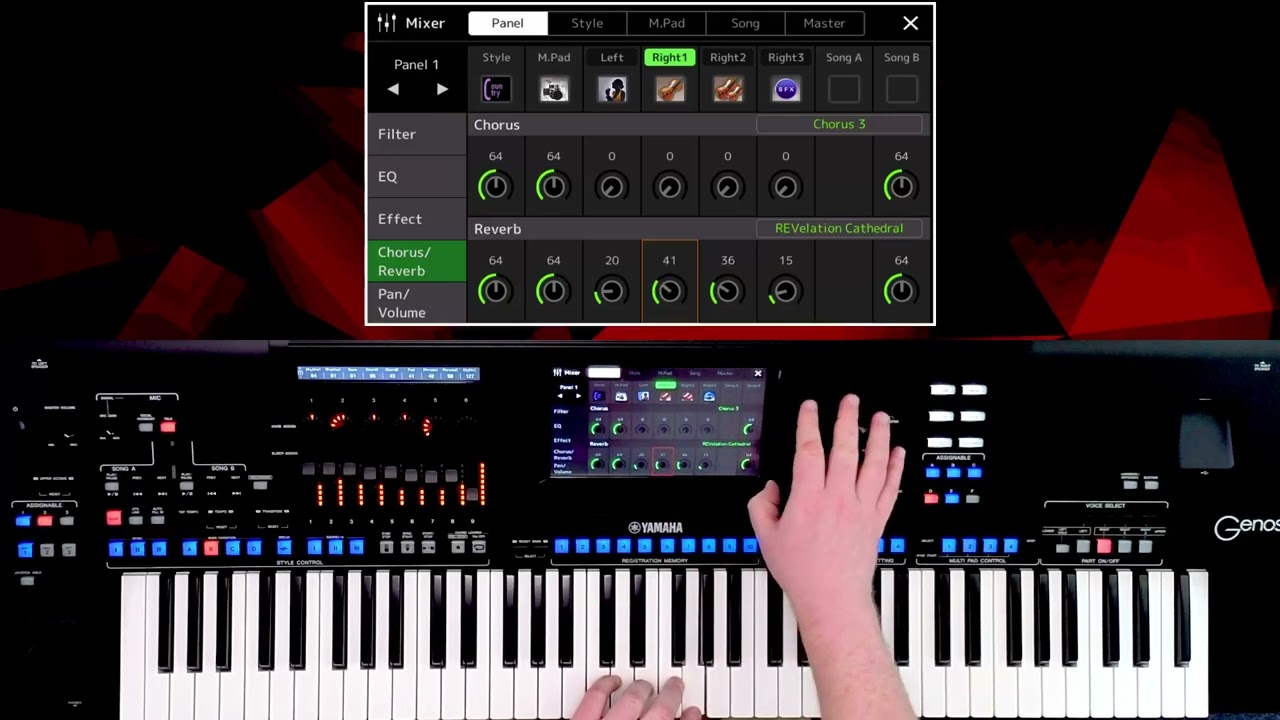The height and width of the screenshot is (720, 1280).
Task: Tap the Style part voice icon
Action: point(496,90)
